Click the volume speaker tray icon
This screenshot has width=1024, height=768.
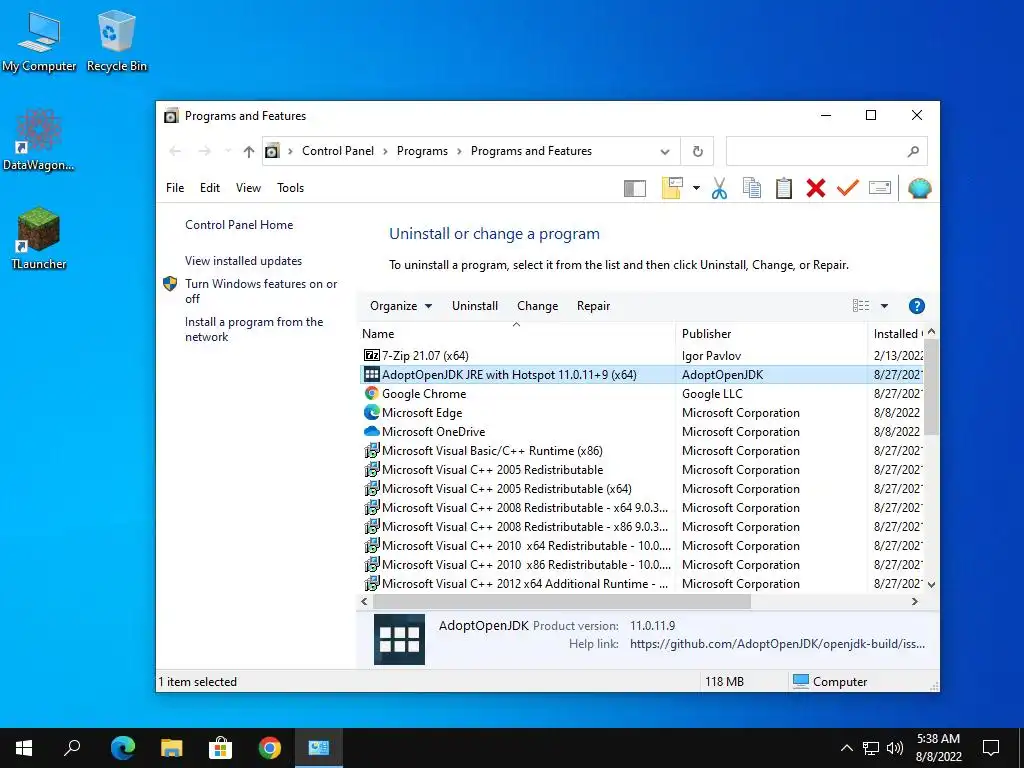tap(895, 748)
